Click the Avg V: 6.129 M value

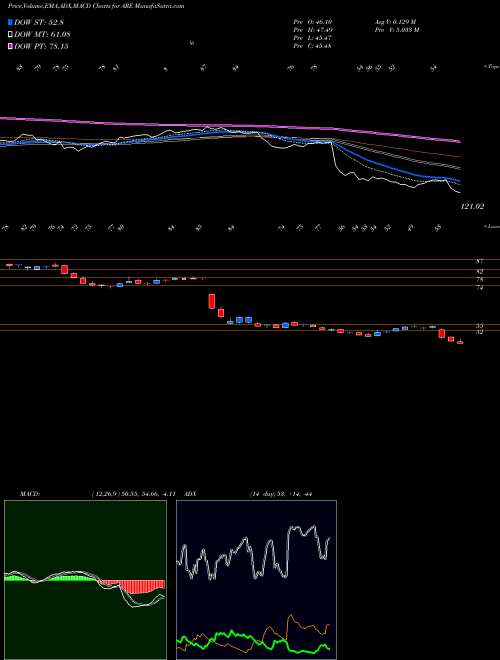395,21
